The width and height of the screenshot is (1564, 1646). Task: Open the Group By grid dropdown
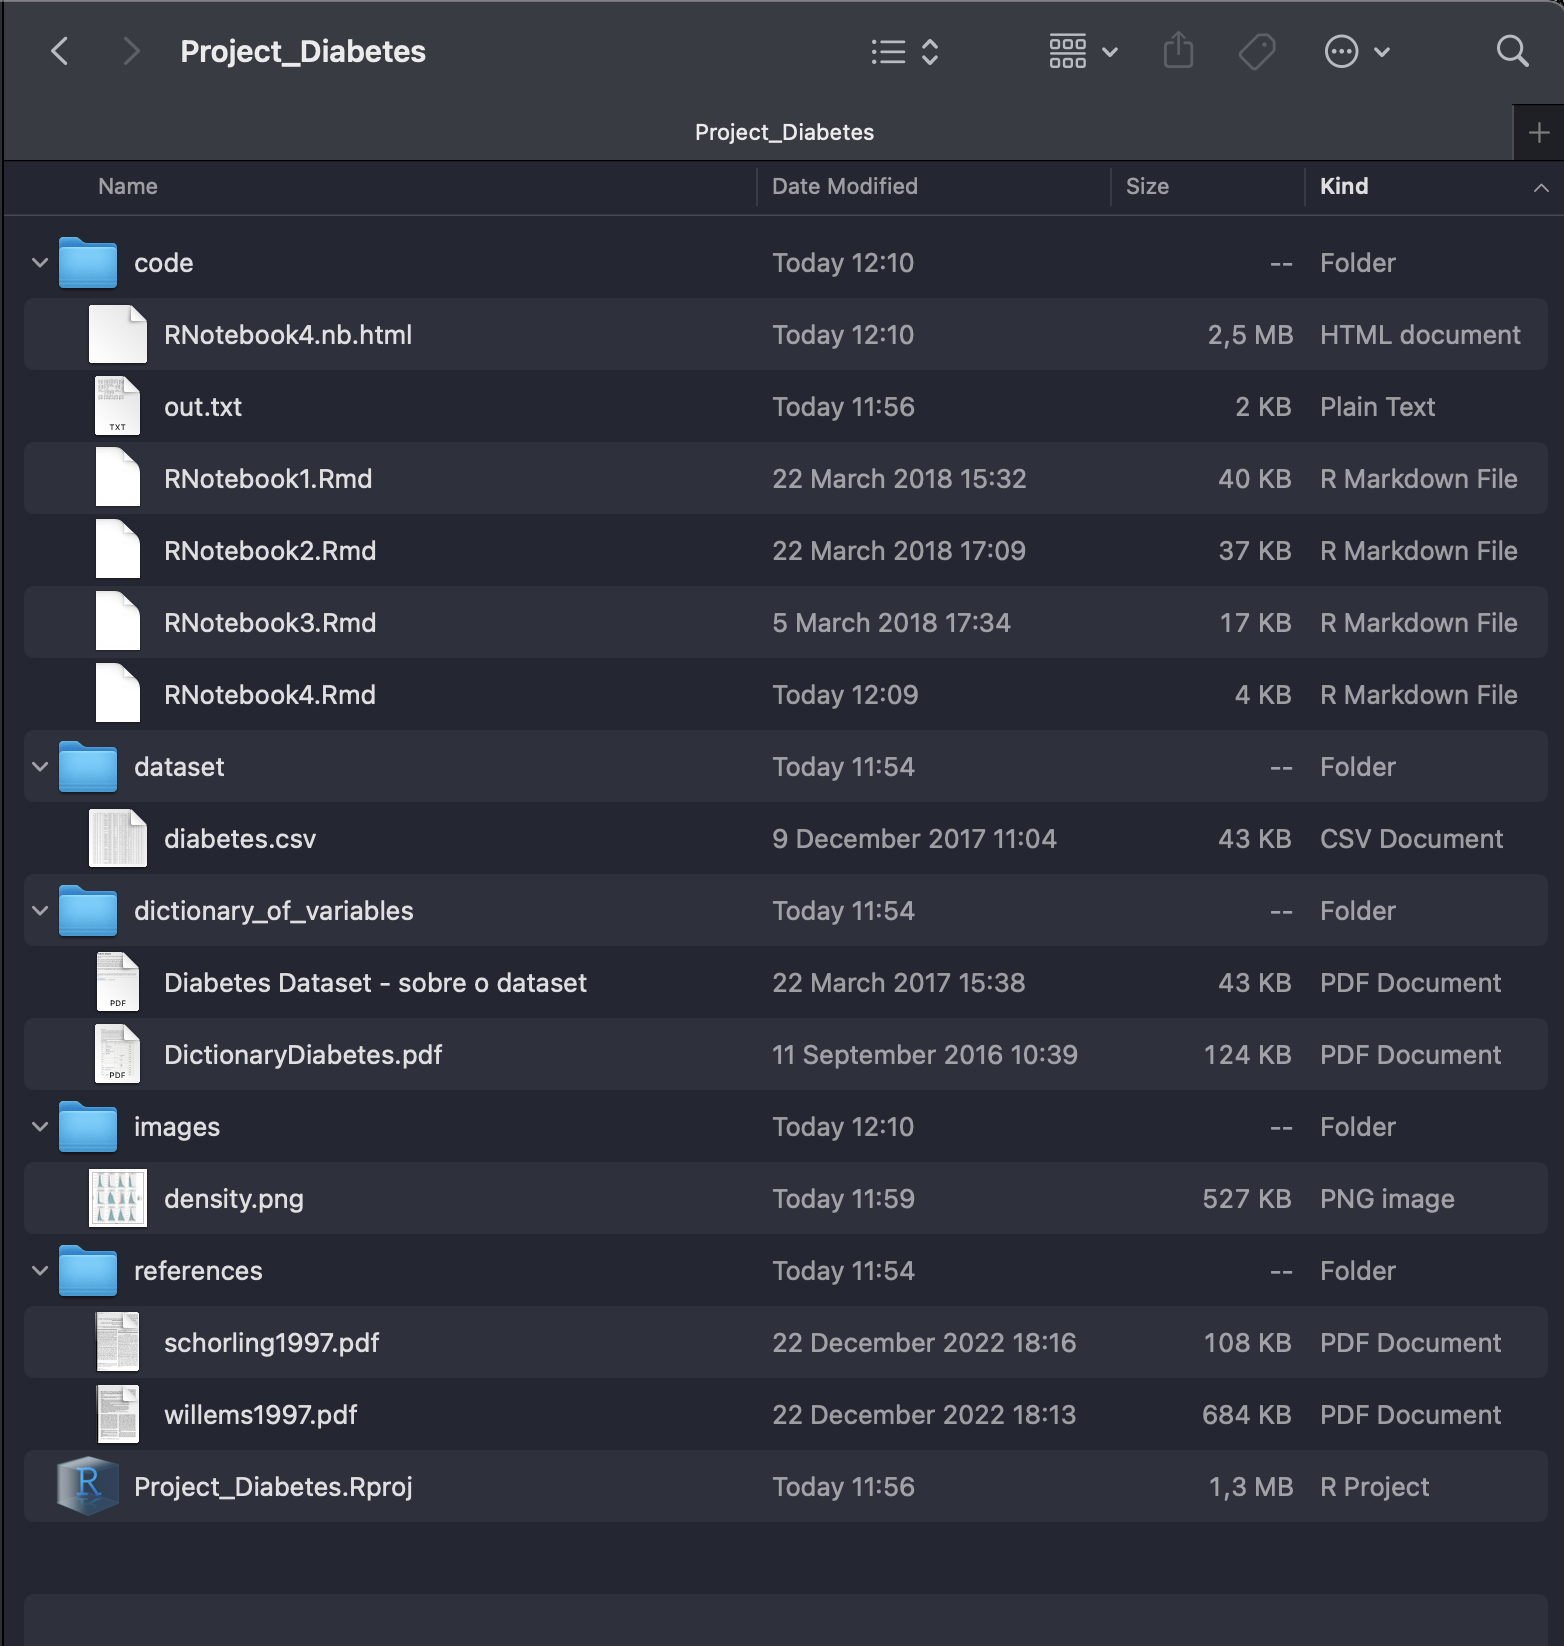tap(1083, 51)
